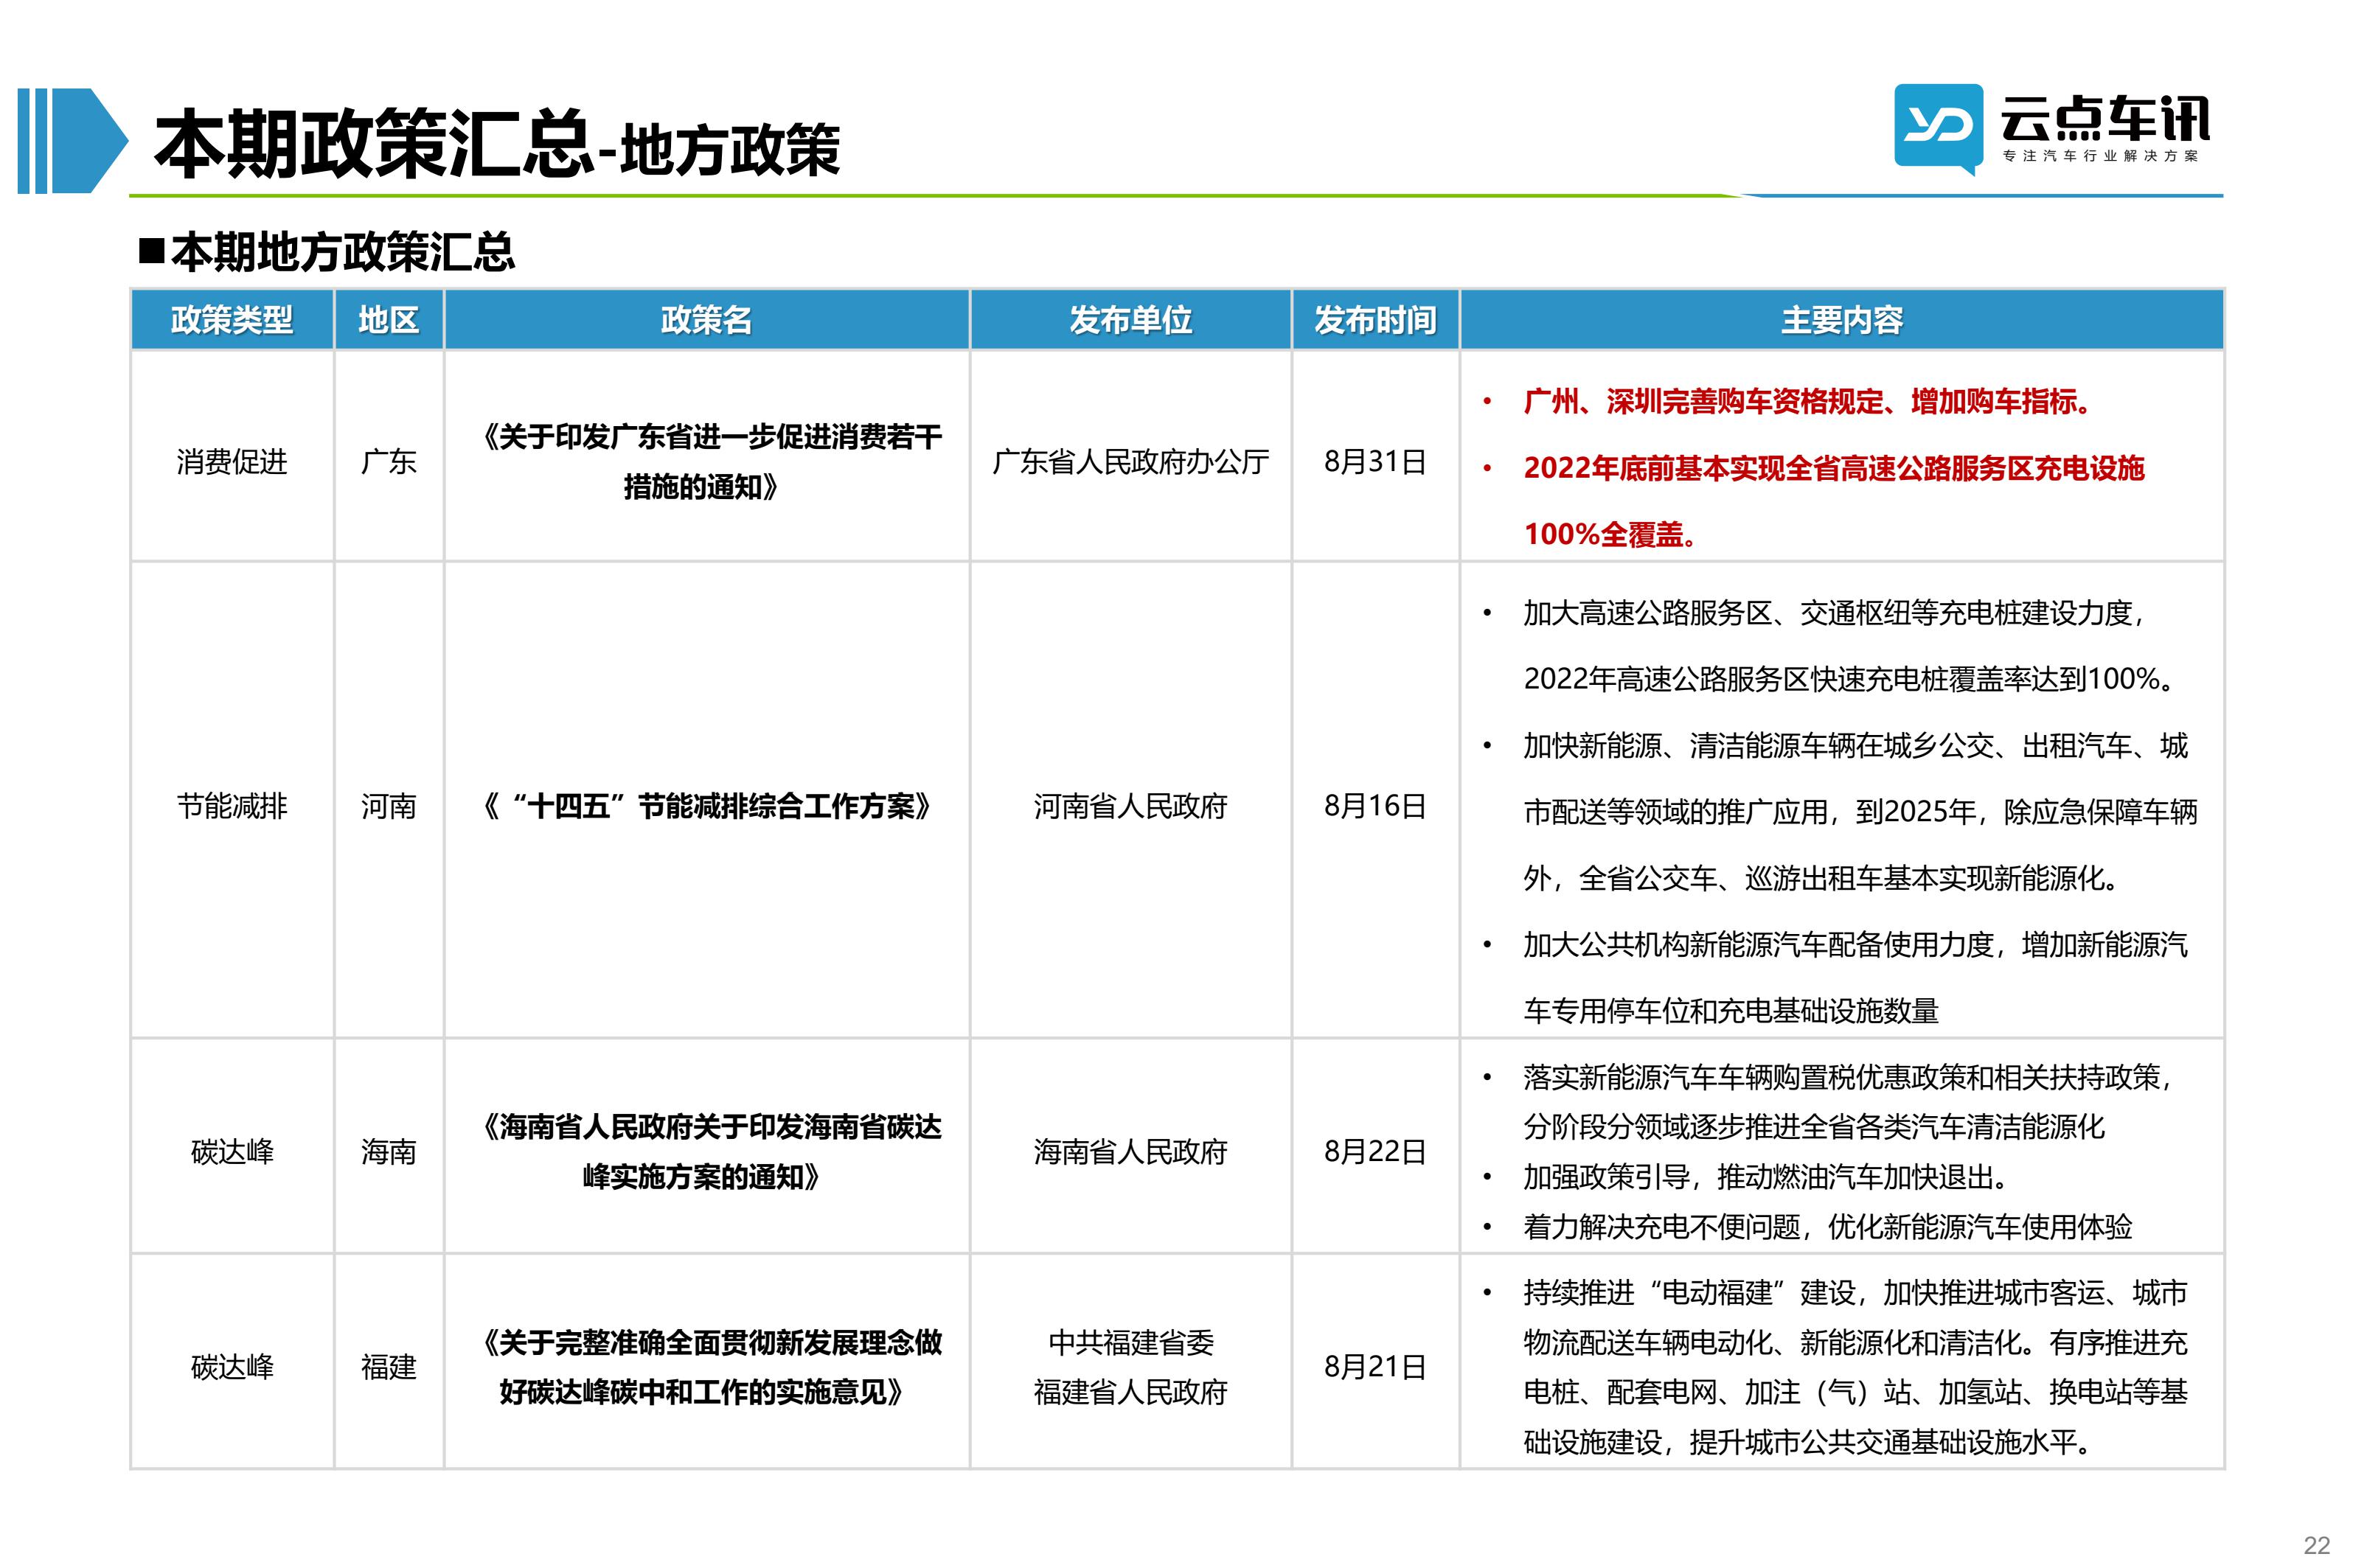
Task: Click the “十四五”节能减排综合工作方案 policy name
Action: (x=707, y=806)
